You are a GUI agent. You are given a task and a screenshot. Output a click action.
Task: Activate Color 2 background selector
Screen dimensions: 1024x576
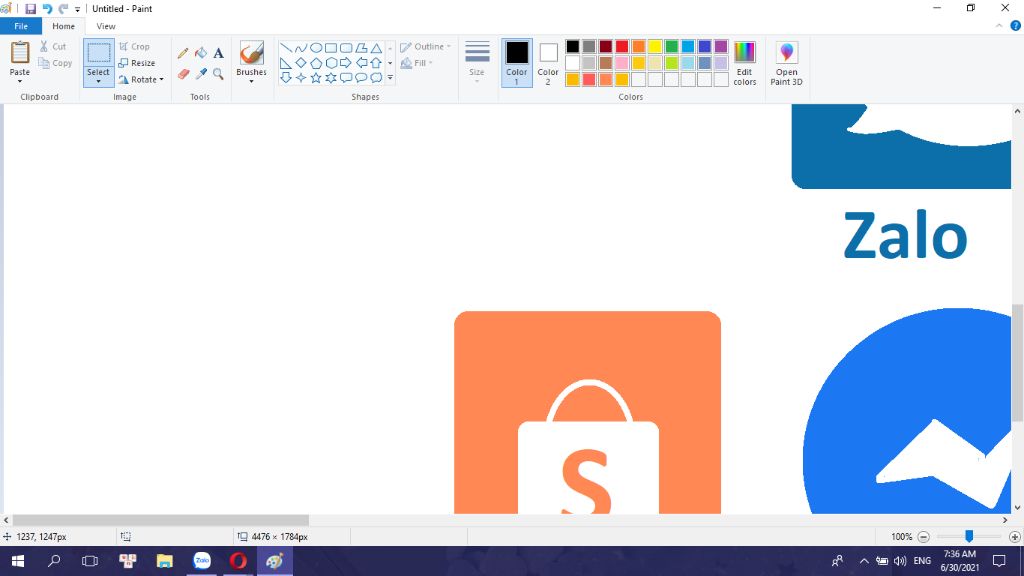point(548,63)
